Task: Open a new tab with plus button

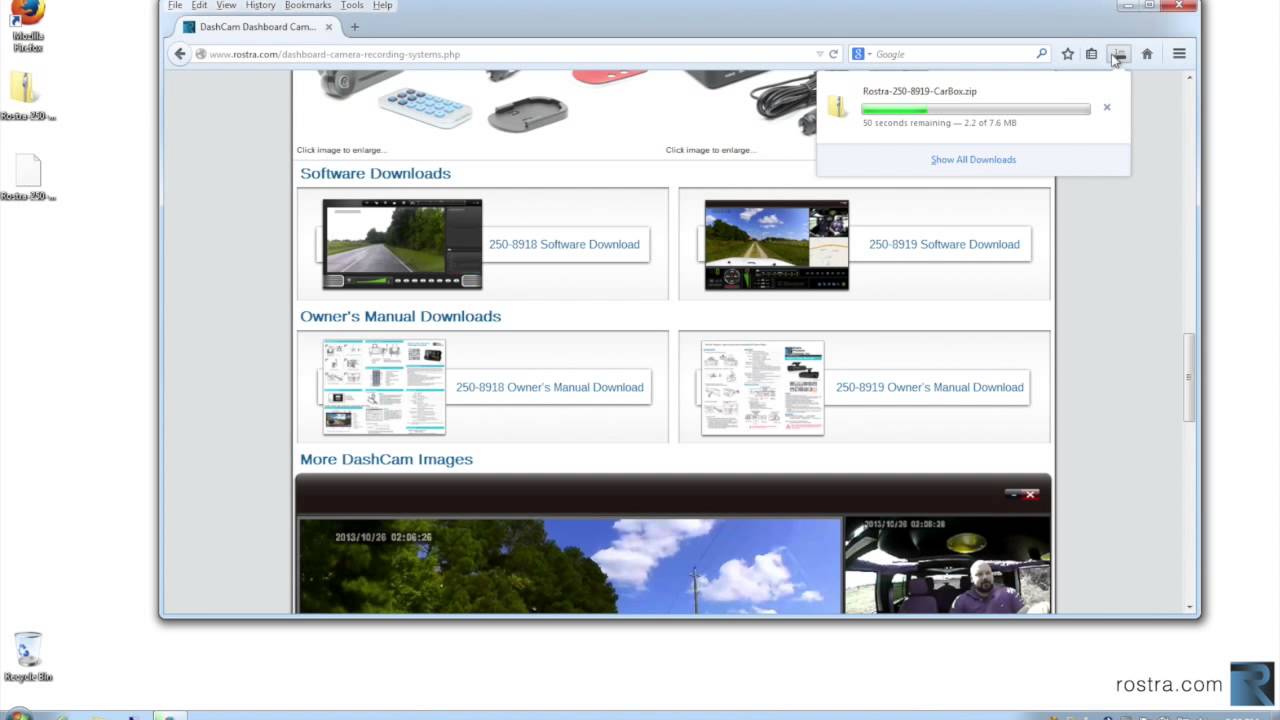Action: tap(354, 27)
